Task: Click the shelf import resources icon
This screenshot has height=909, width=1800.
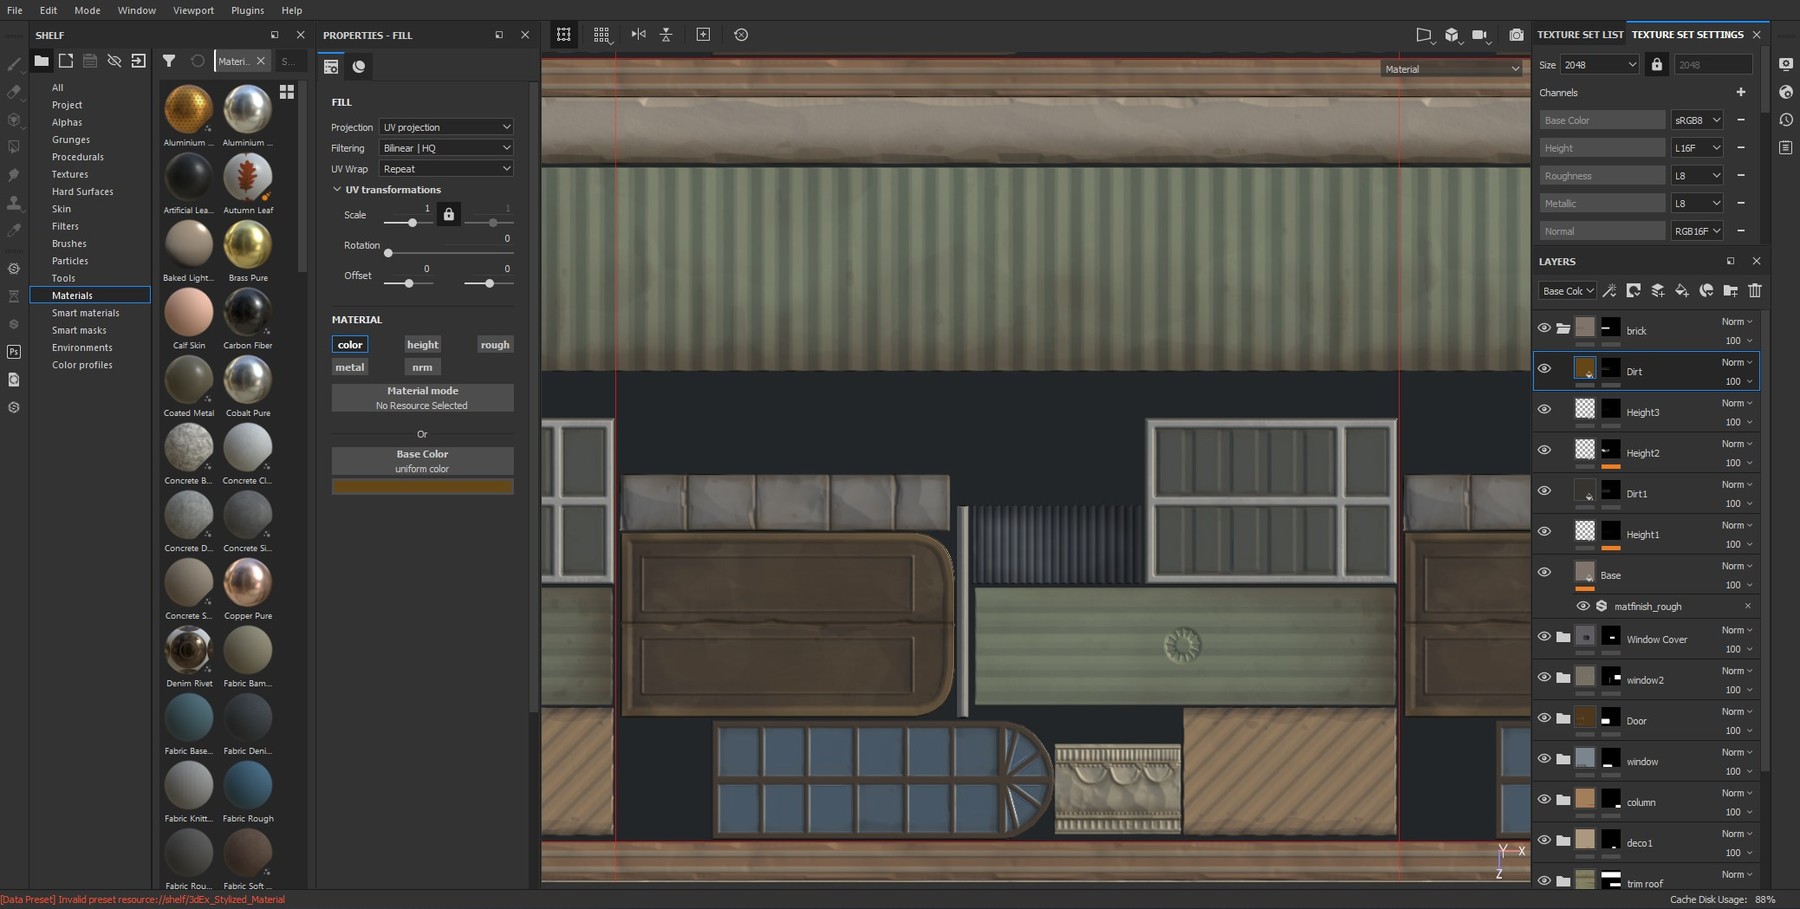Action: [x=138, y=61]
